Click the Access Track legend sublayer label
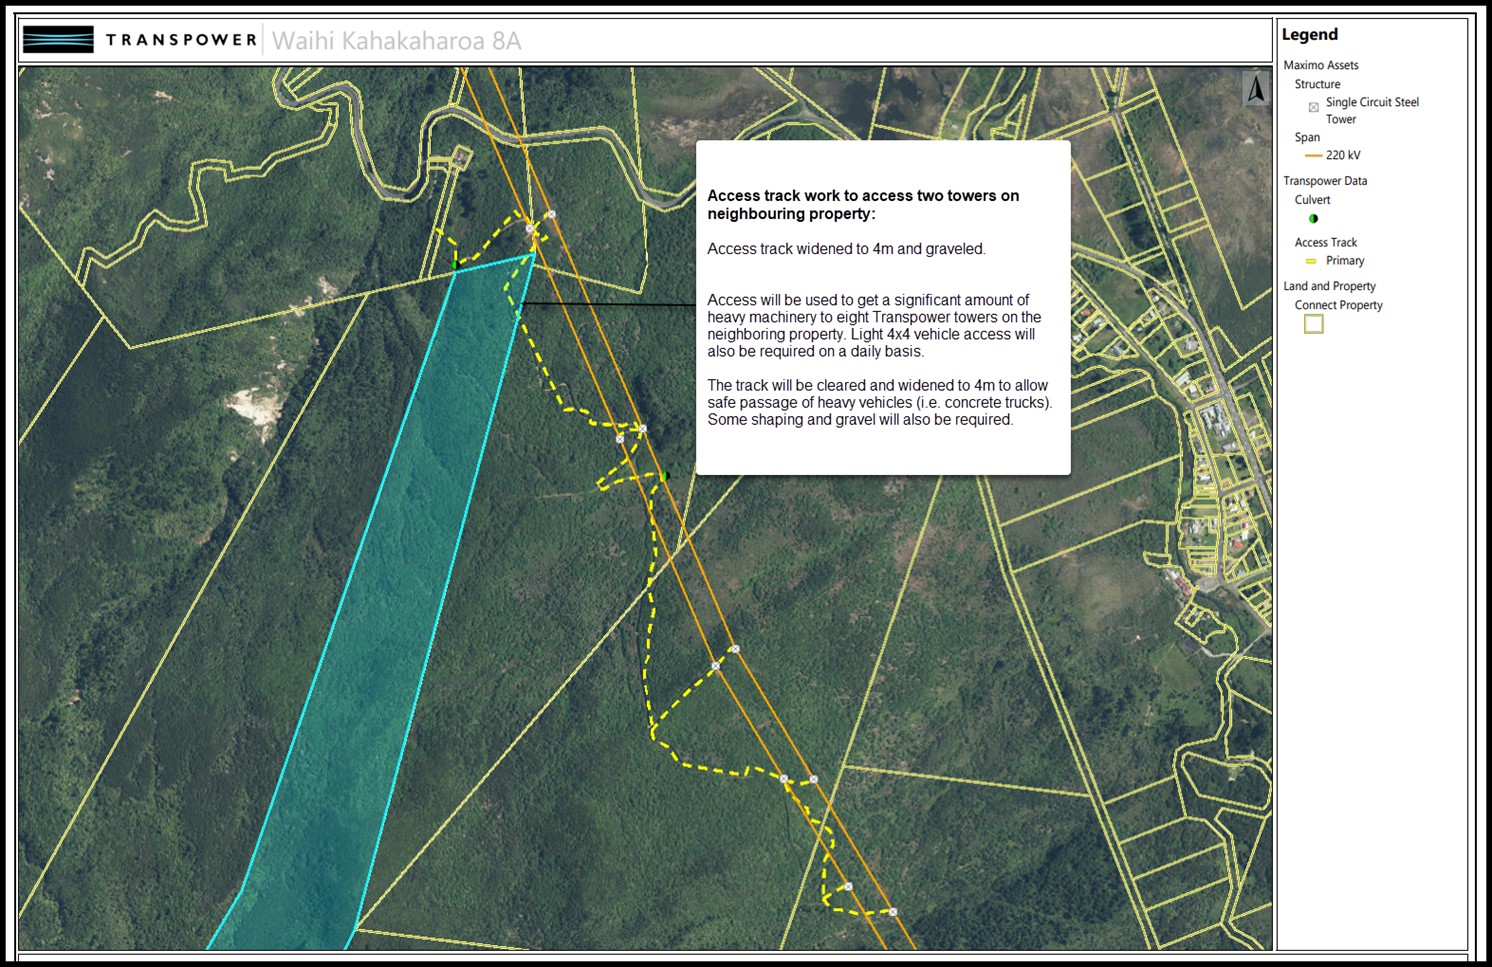 click(1325, 242)
